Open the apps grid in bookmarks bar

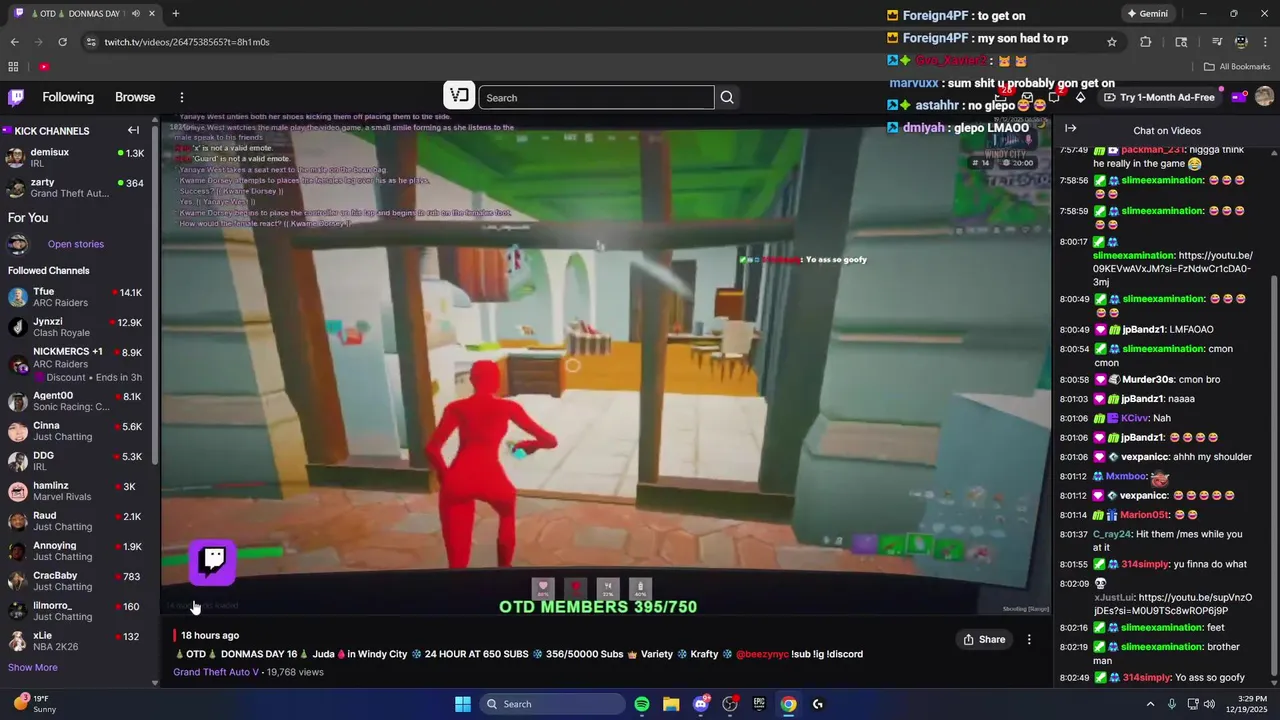[13, 67]
